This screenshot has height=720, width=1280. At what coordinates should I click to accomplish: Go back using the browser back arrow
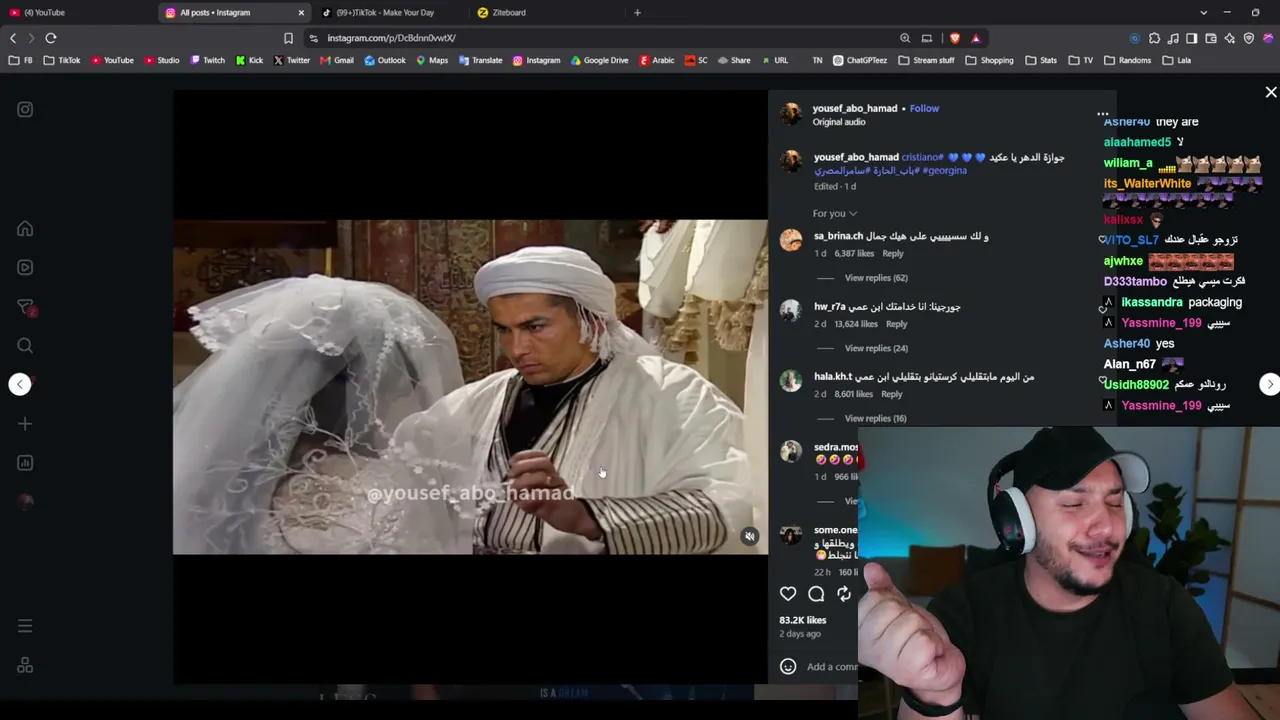click(13, 38)
